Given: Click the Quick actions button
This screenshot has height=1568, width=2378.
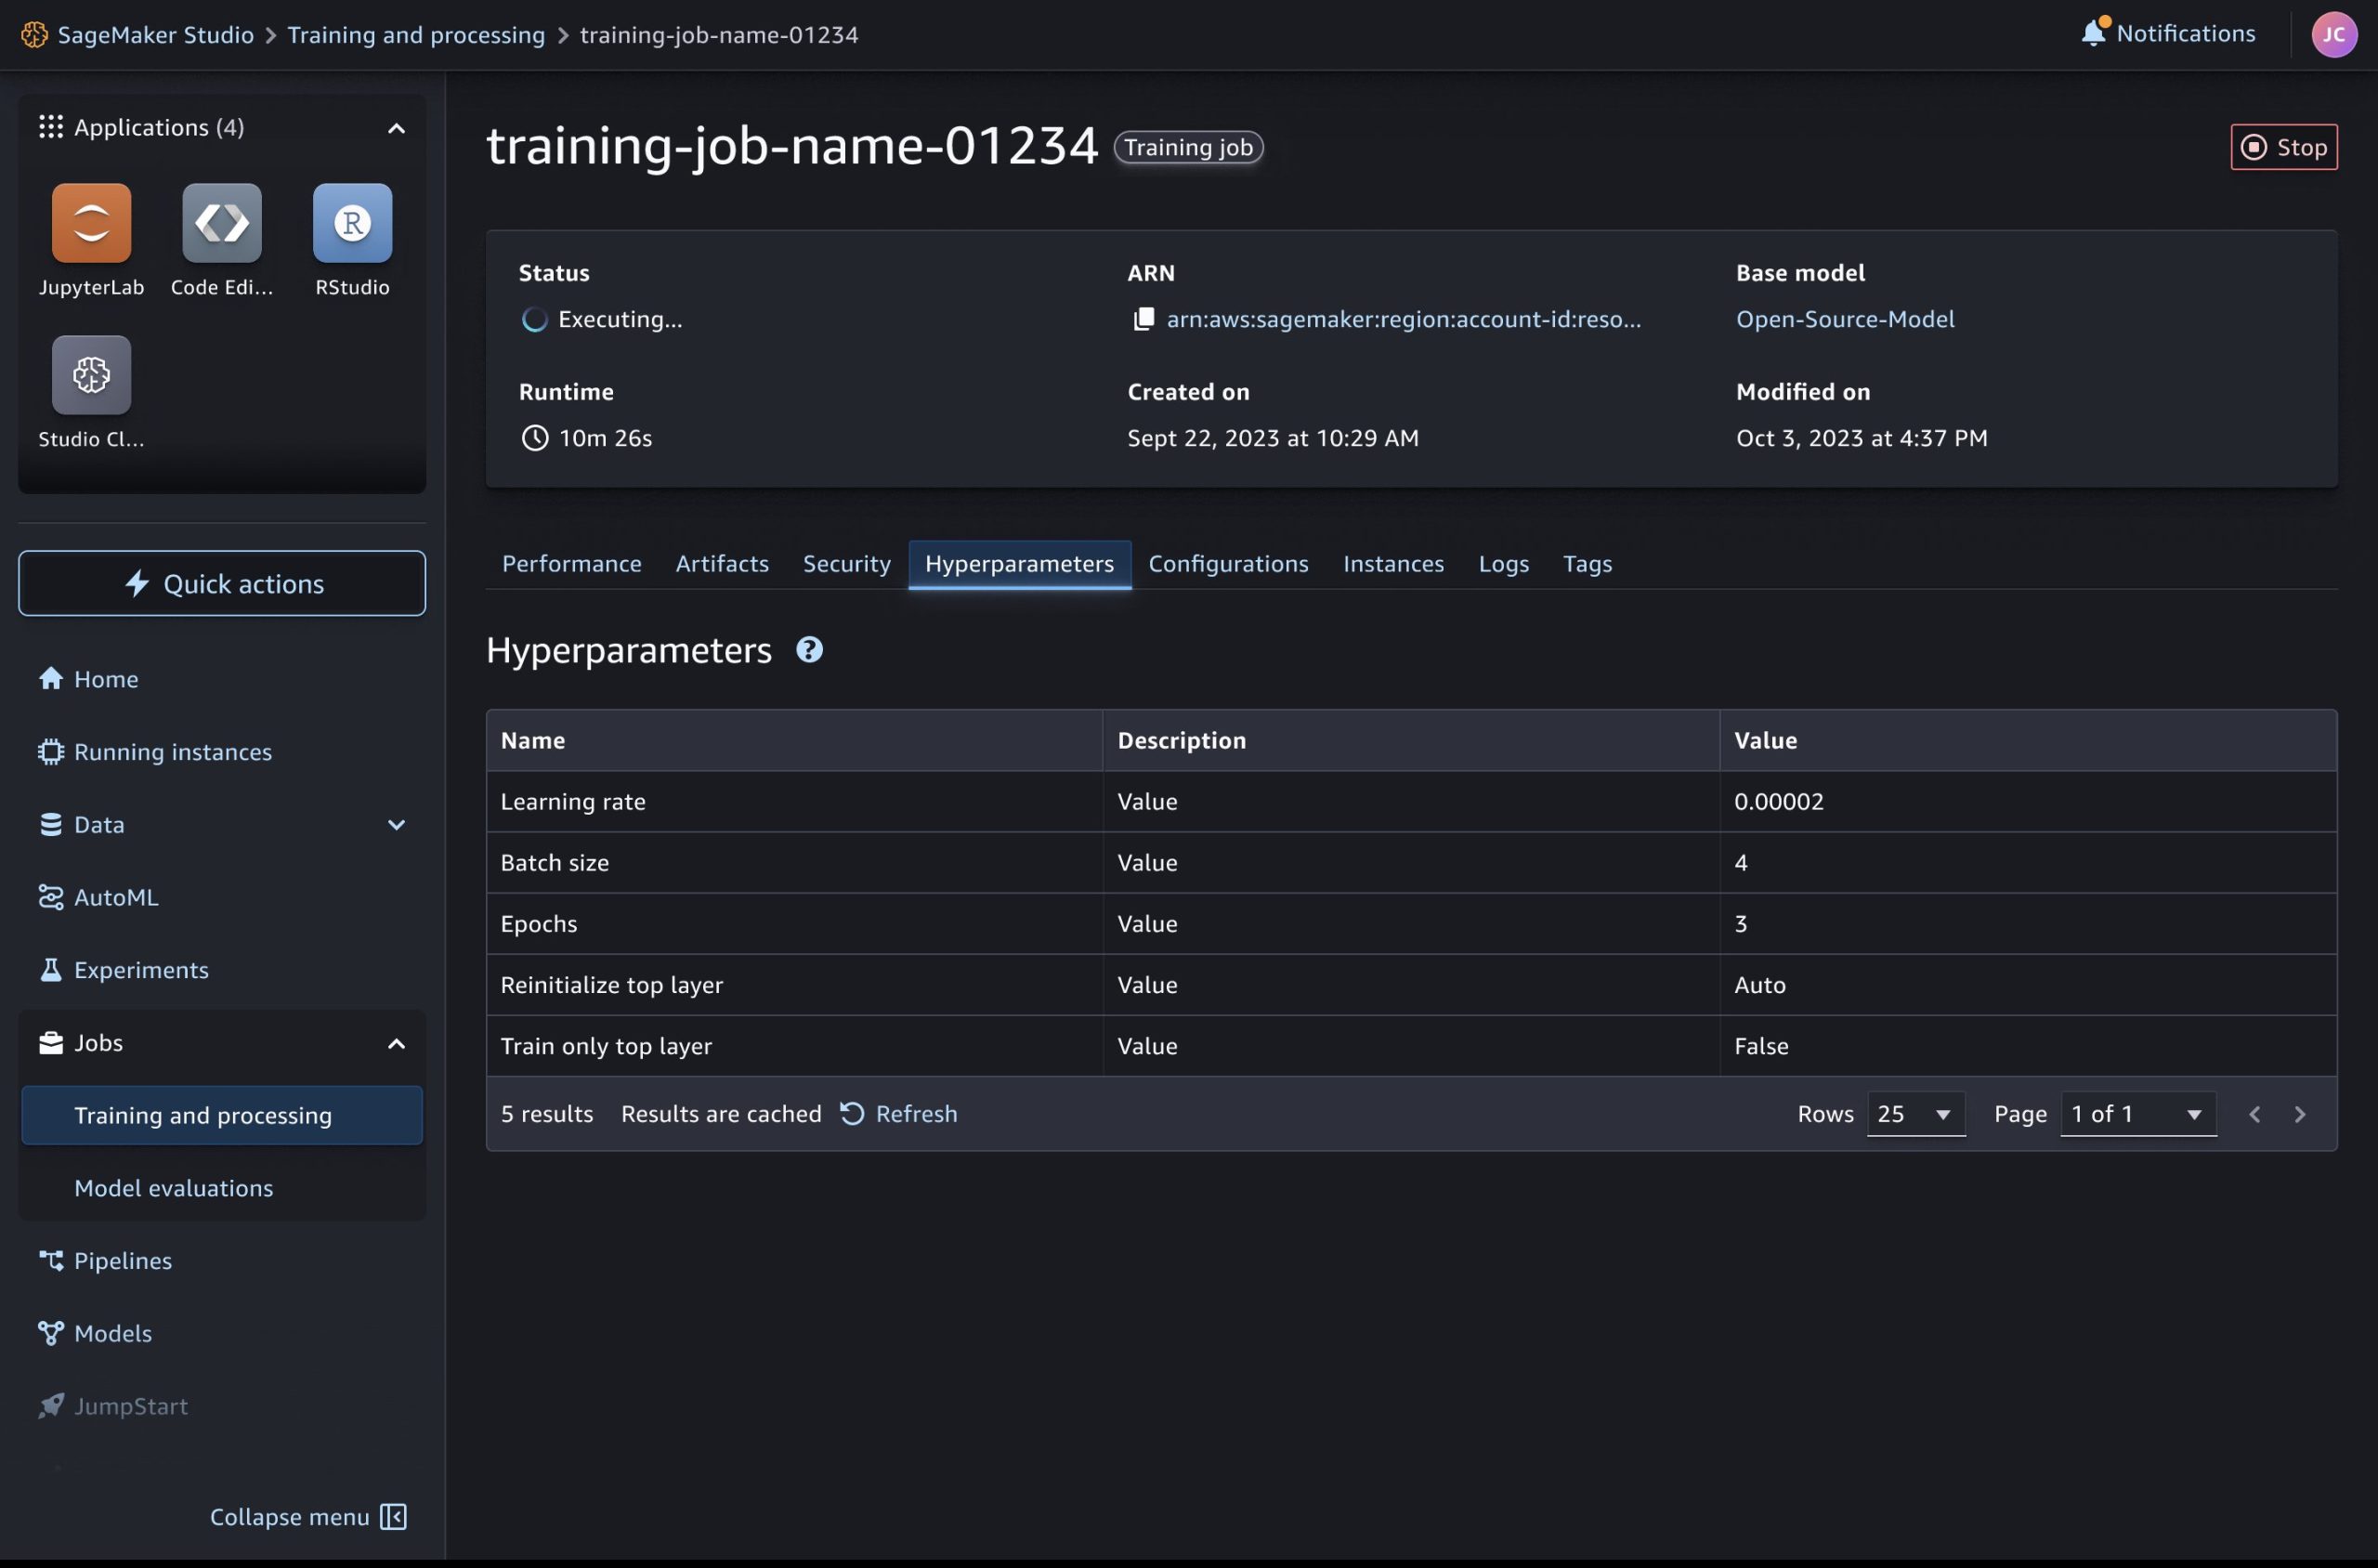Looking at the screenshot, I should (222, 583).
